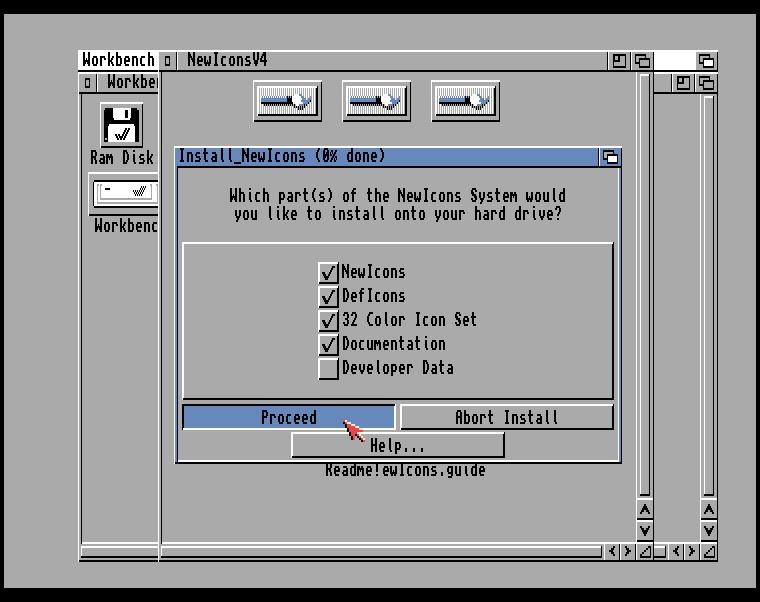Click NewIconsV4 scroll up arrow

tap(645, 510)
